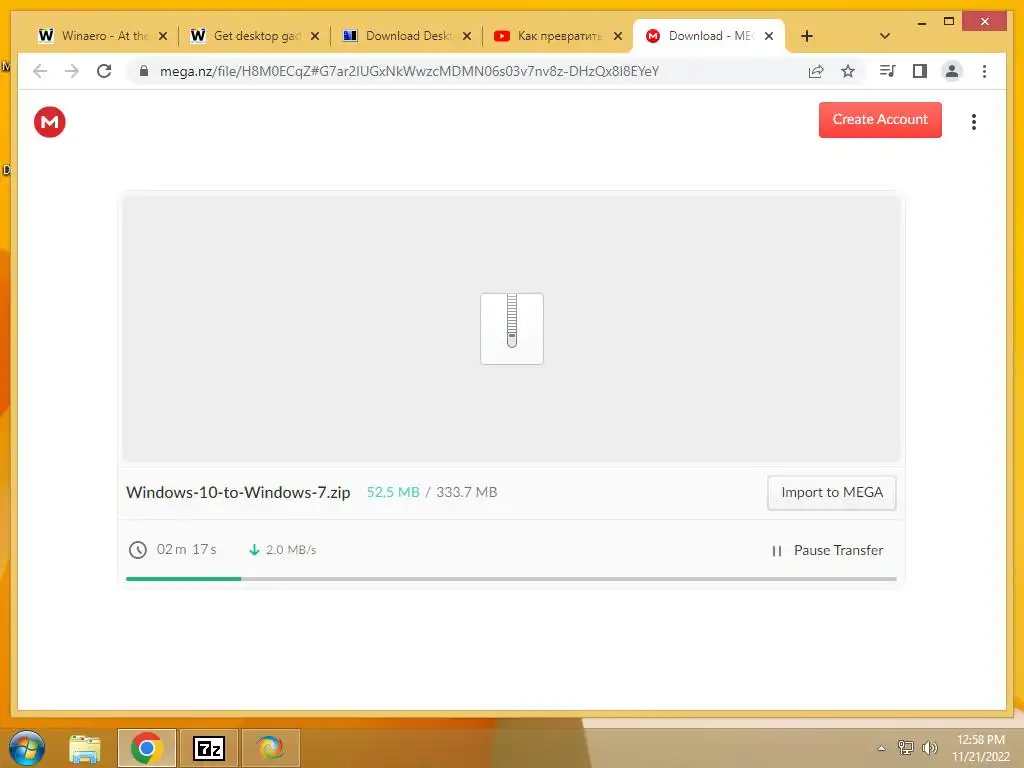The width and height of the screenshot is (1024, 768).
Task: Open a new browser tab
Action: point(807,36)
